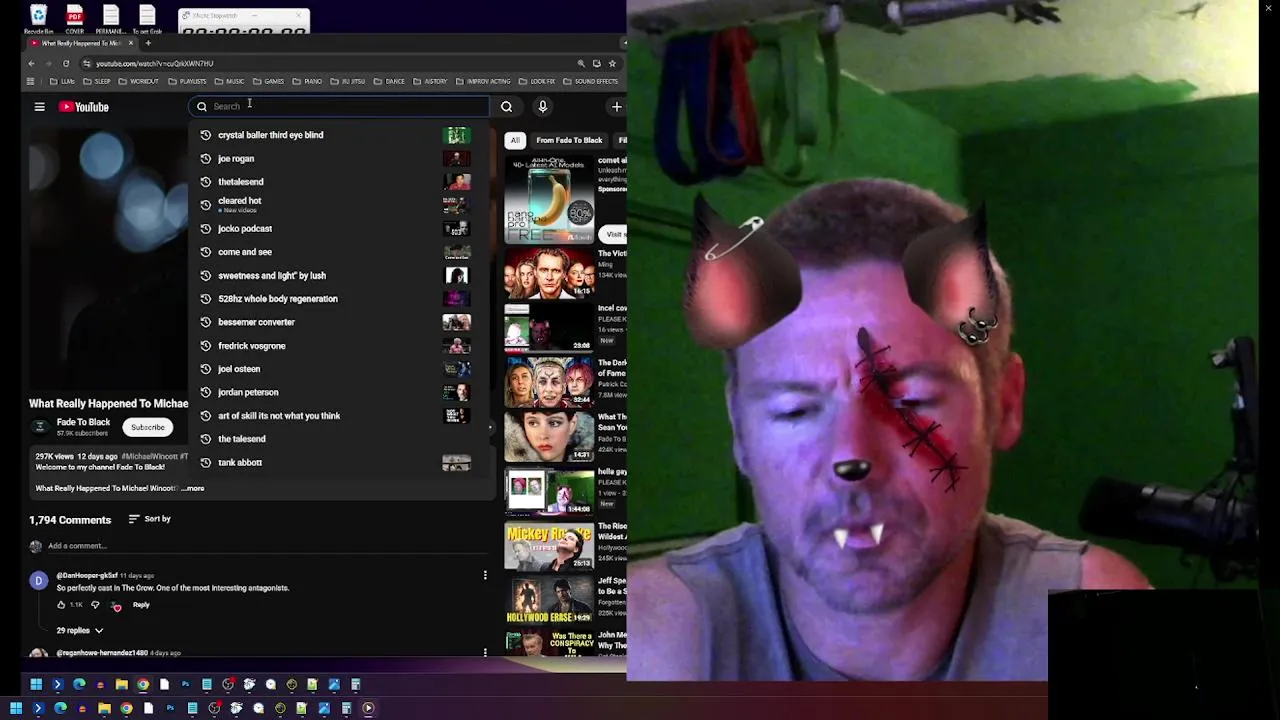Subscribe to Fade To Black channel
Image resolution: width=1280 pixels, height=720 pixels.
(147, 427)
